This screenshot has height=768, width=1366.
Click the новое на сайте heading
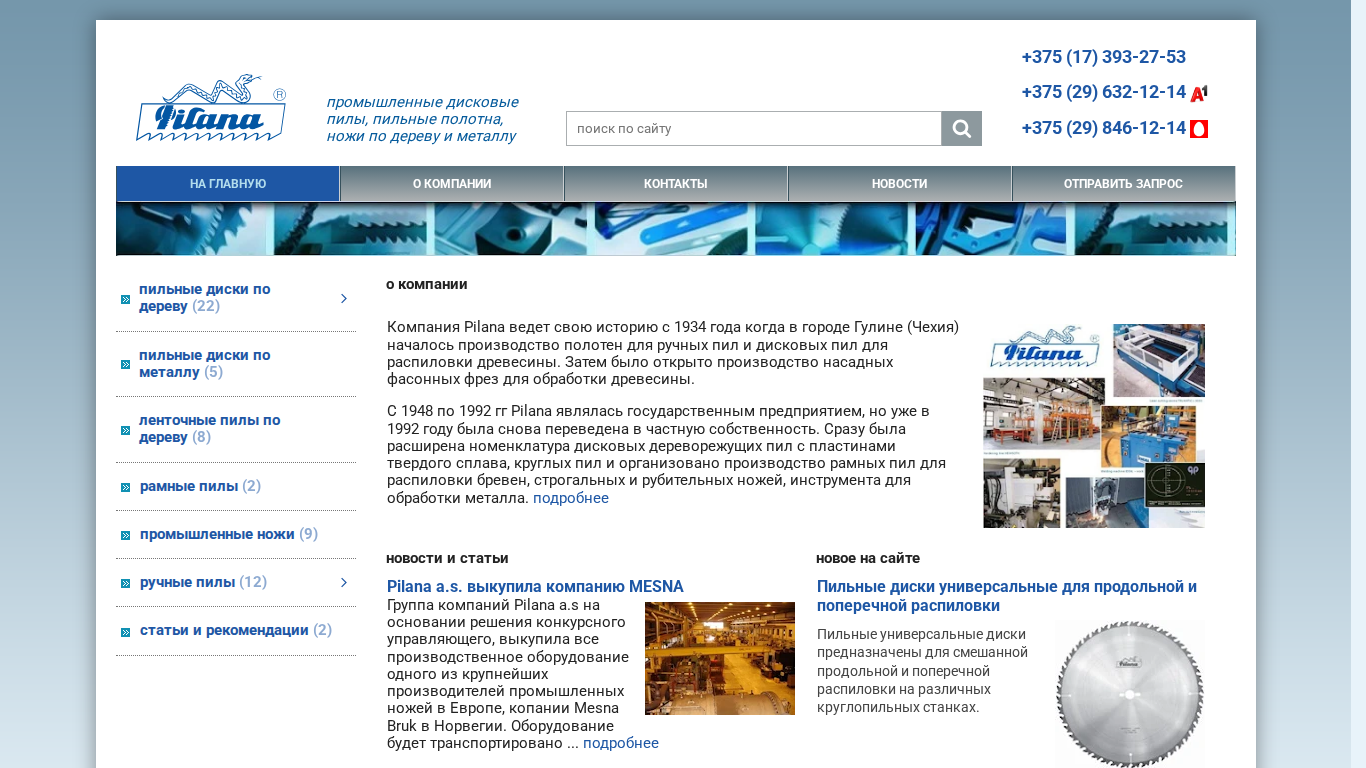(868, 558)
